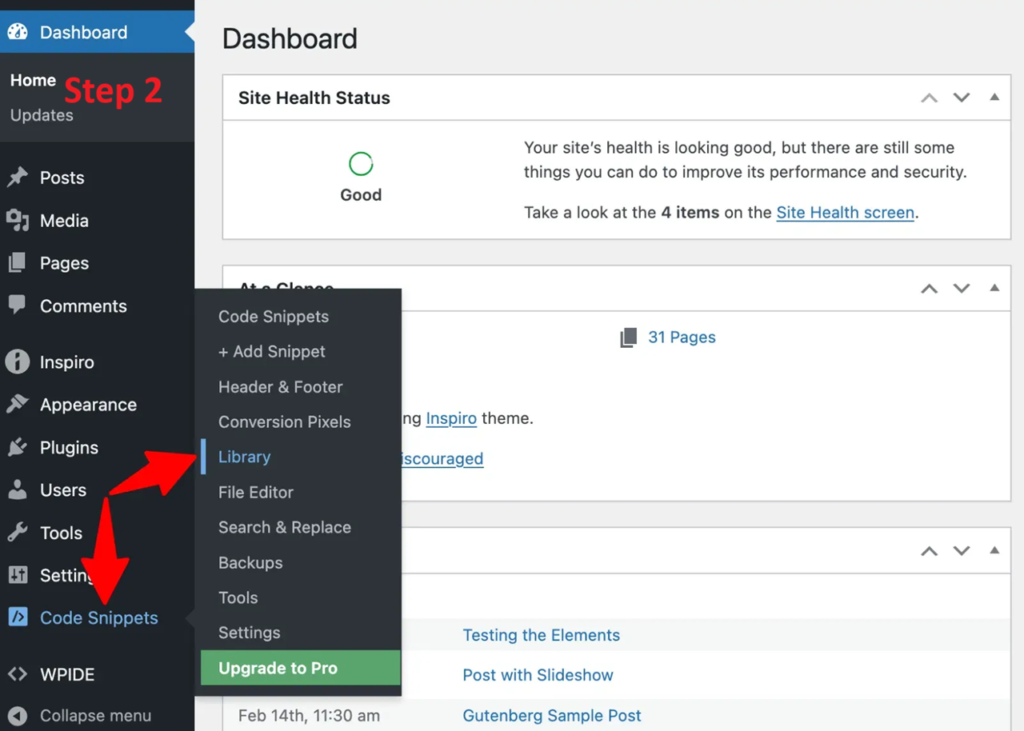The width and height of the screenshot is (1024, 731).
Task: Click the Media library icon
Action: tap(20, 220)
